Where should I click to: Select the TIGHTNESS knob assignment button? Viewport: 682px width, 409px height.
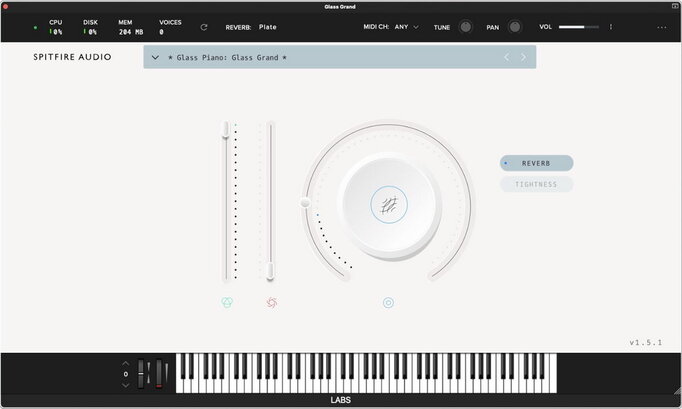[536, 184]
